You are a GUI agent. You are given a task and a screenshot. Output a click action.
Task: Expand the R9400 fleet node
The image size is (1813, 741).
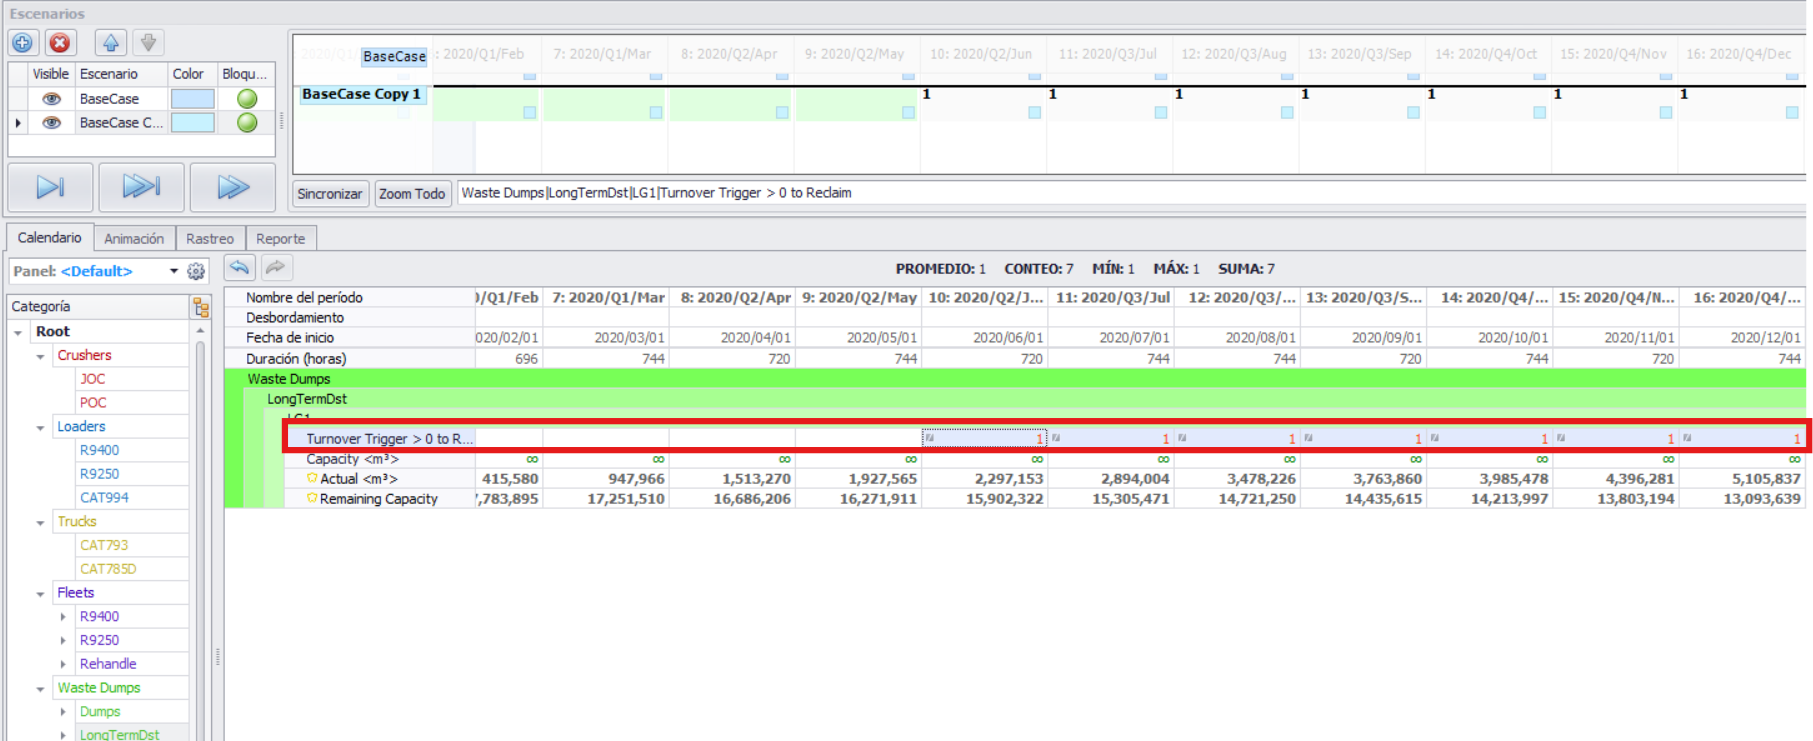click(63, 617)
